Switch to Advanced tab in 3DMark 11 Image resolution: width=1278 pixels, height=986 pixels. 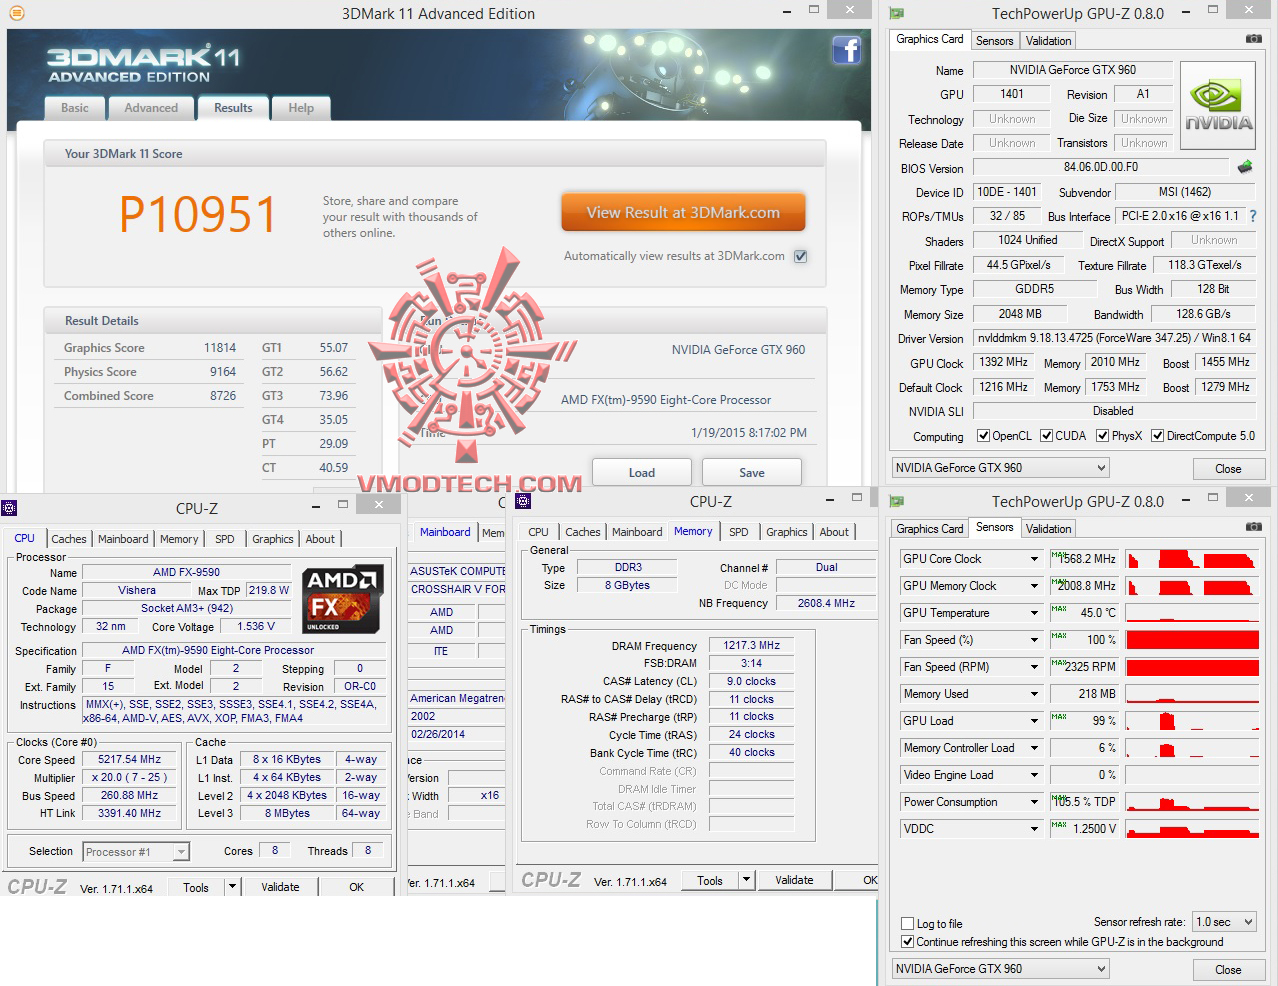click(x=151, y=108)
